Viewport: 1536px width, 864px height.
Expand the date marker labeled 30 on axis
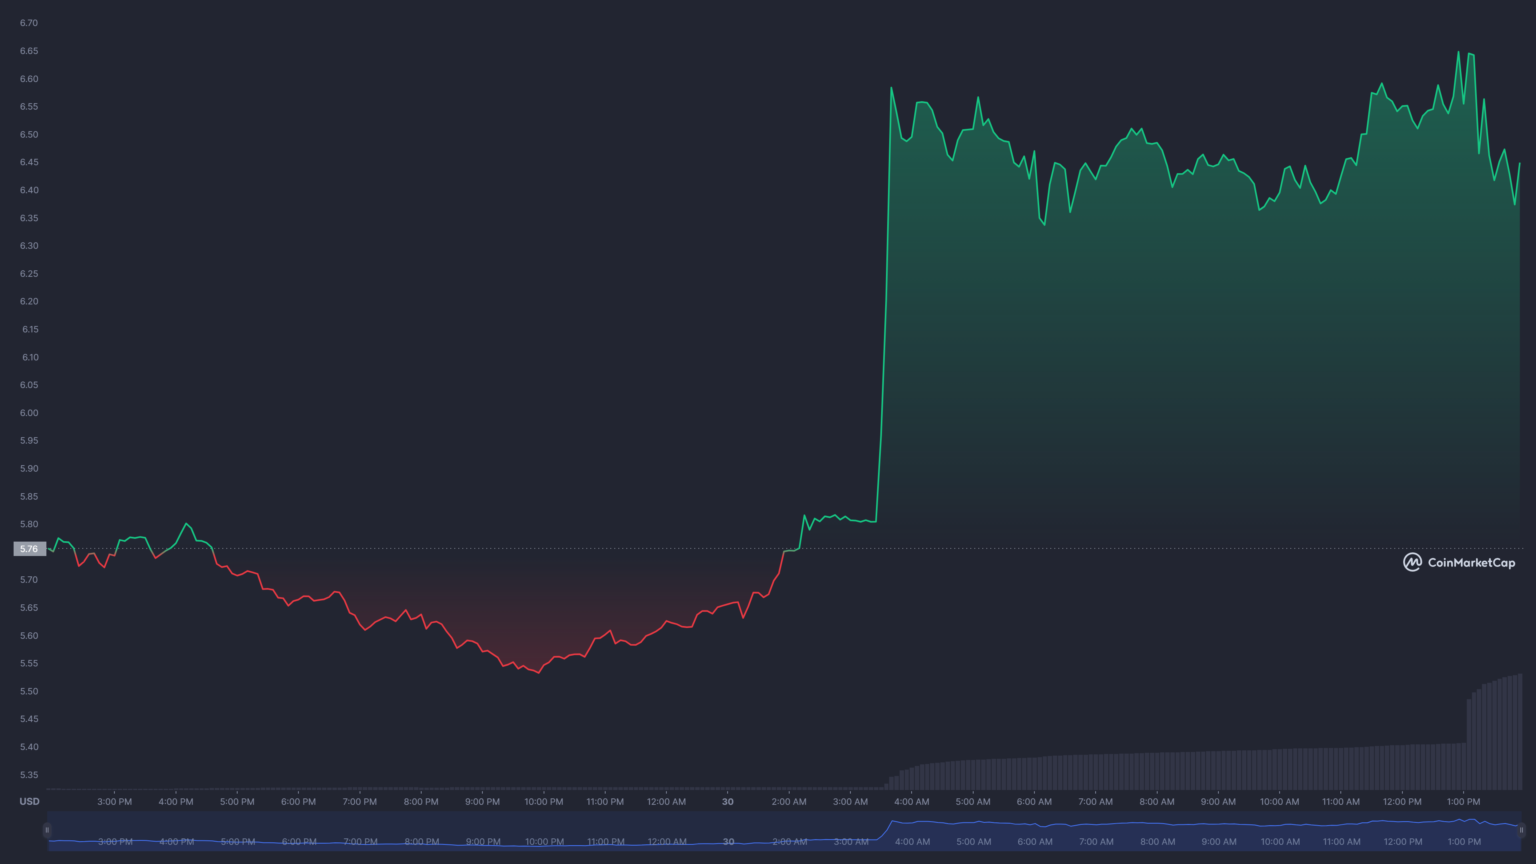coord(727,801)
